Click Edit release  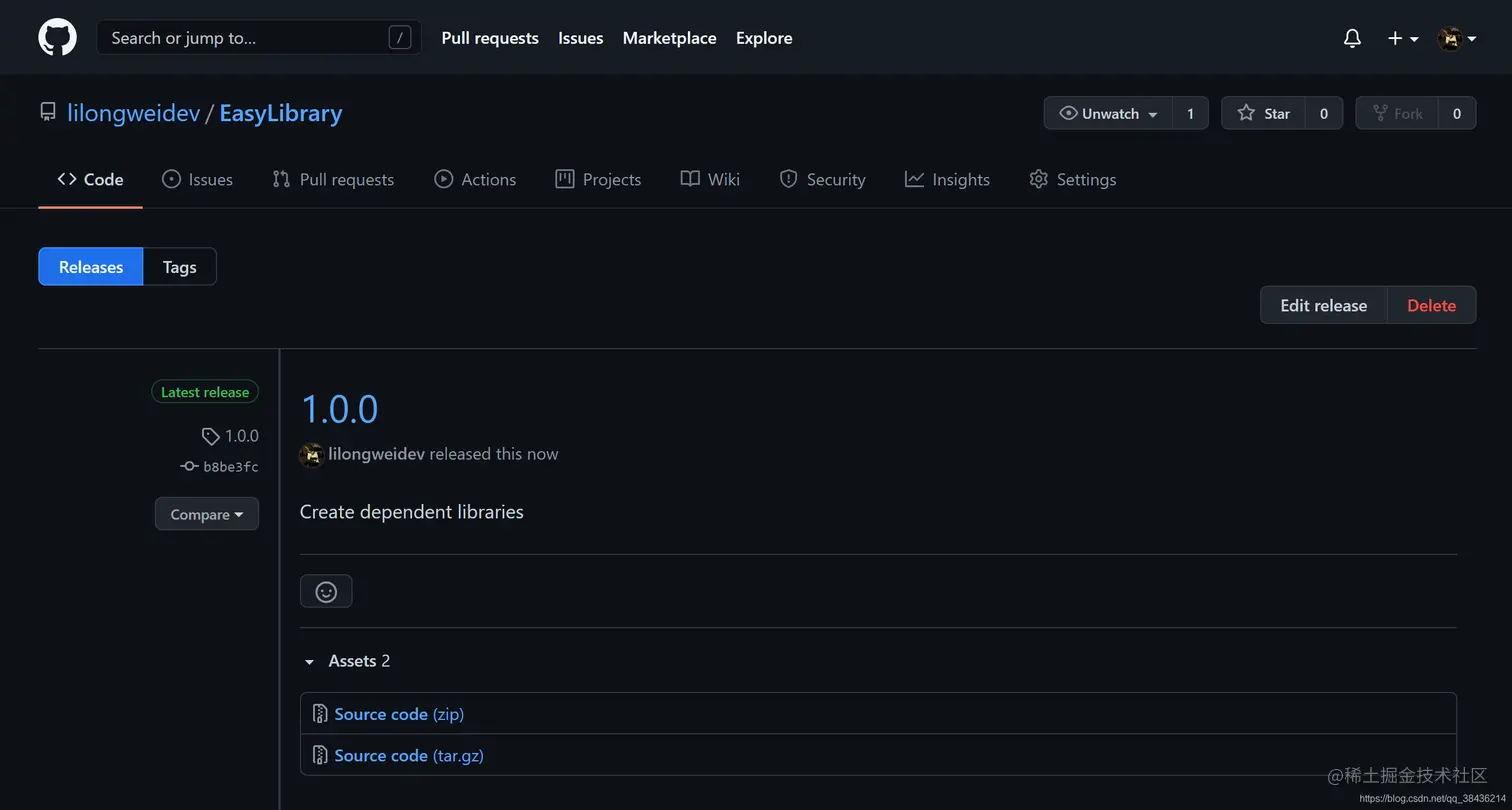(x=1323, y=306)
